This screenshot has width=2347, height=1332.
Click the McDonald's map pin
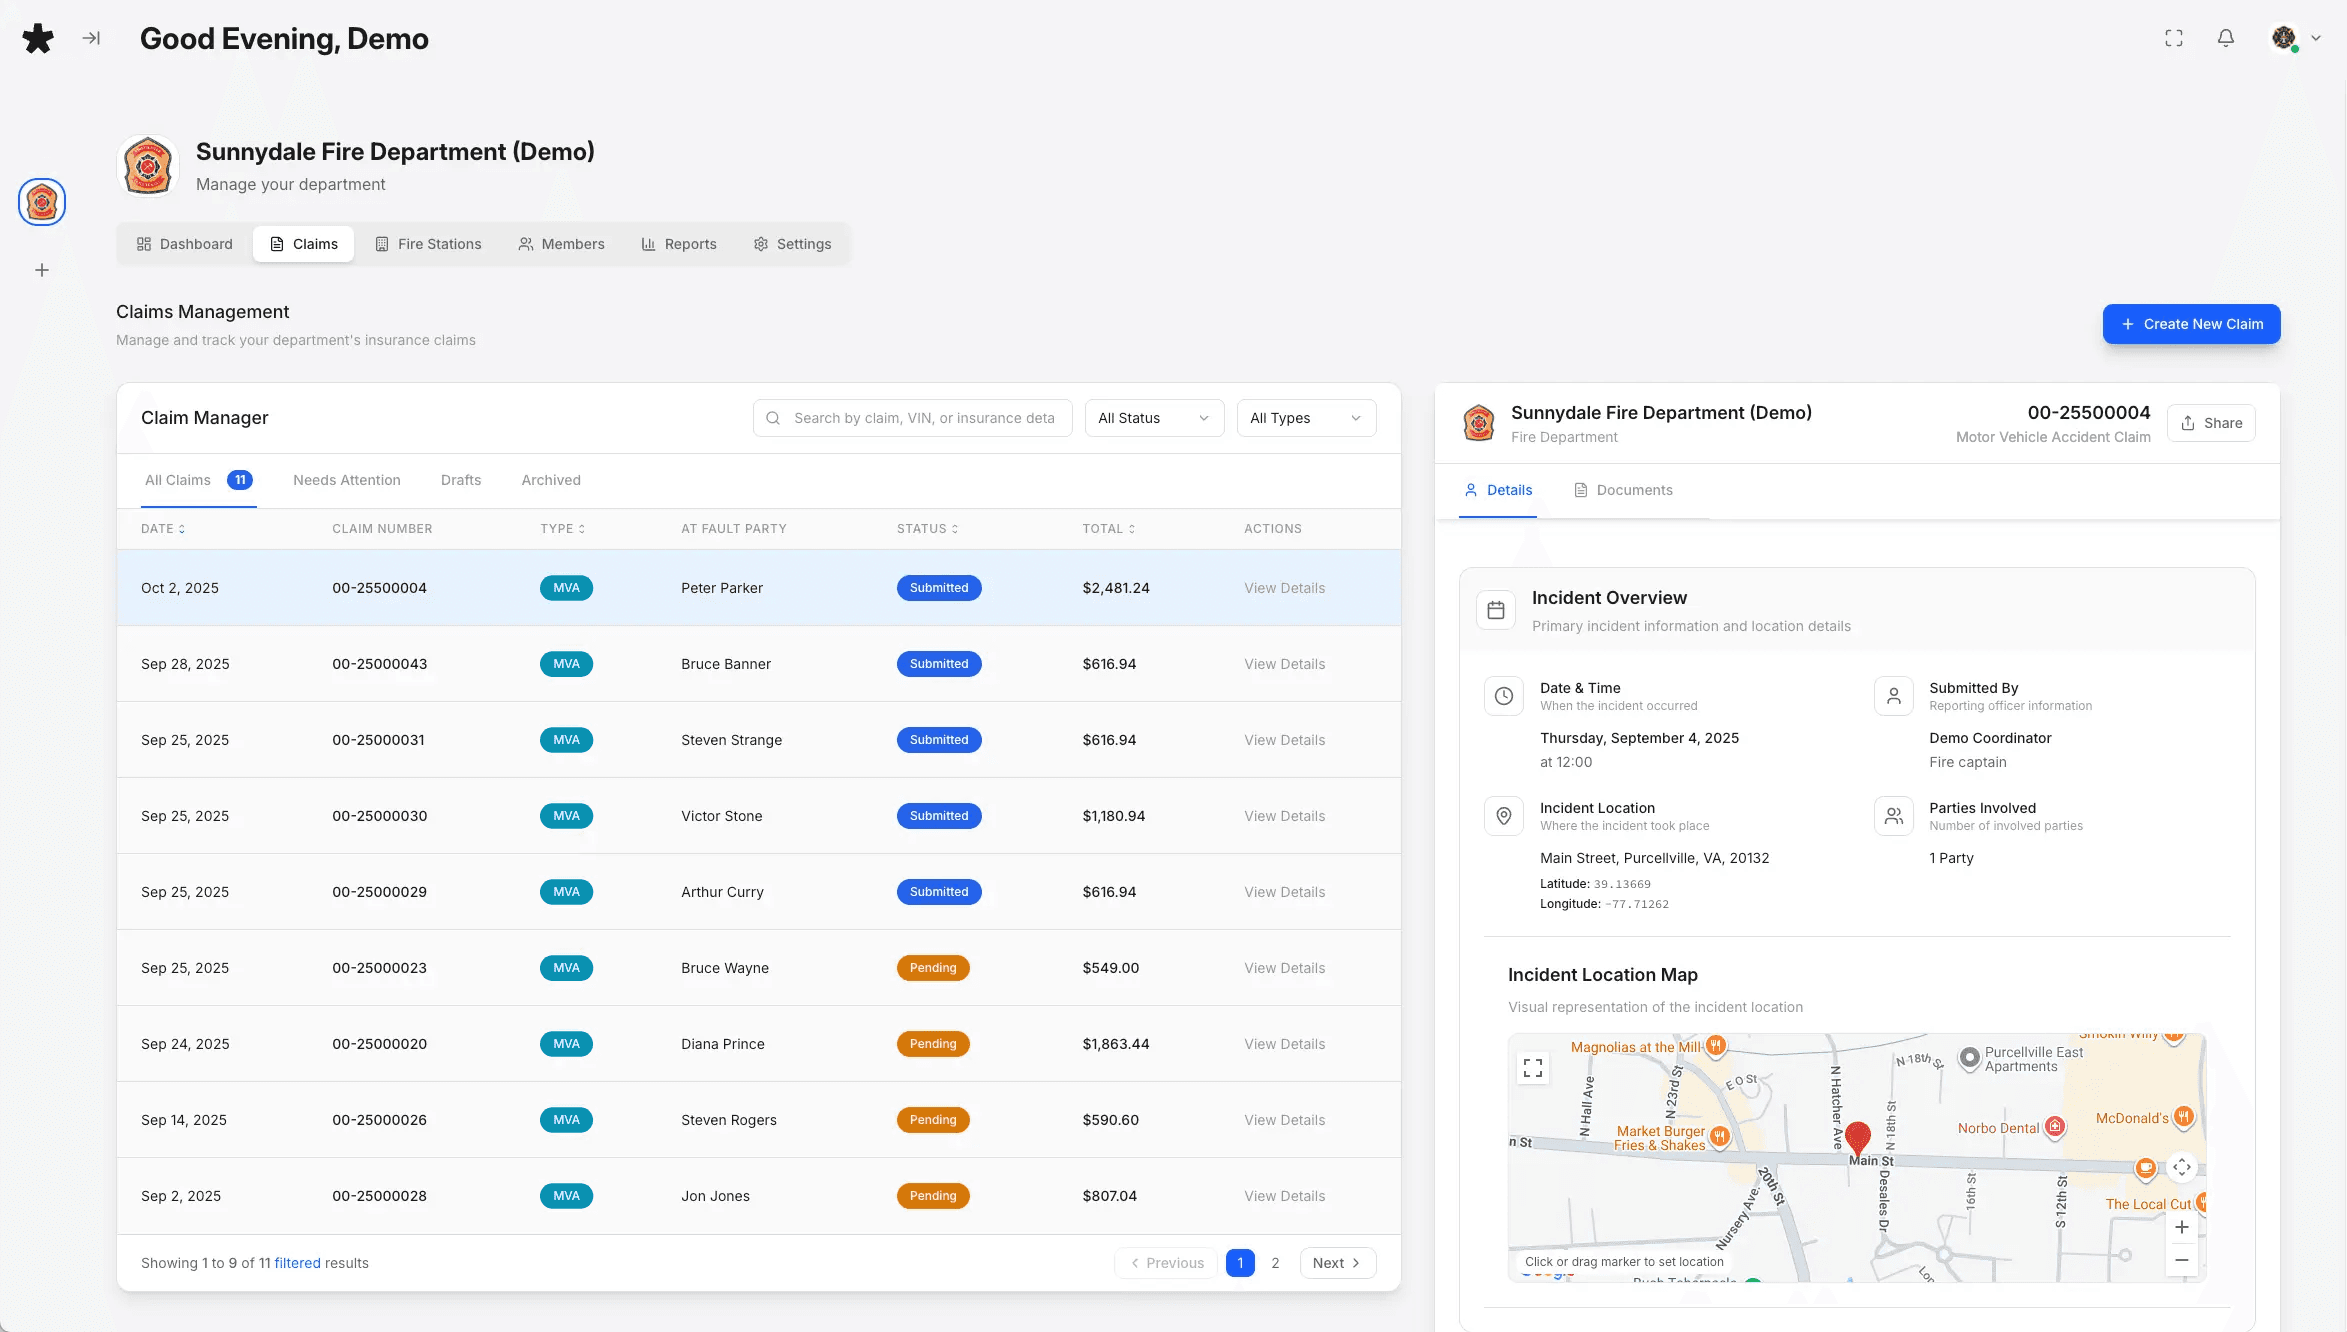click(x=2184, y=1117)
